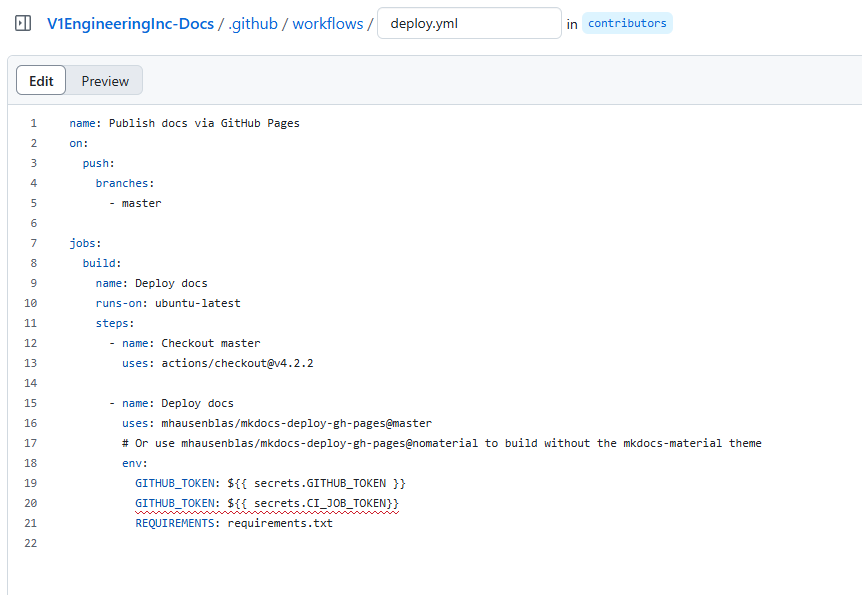Navigate to the .github folder
This screenshot has height=595, width=862.
(x=253, y=24)
